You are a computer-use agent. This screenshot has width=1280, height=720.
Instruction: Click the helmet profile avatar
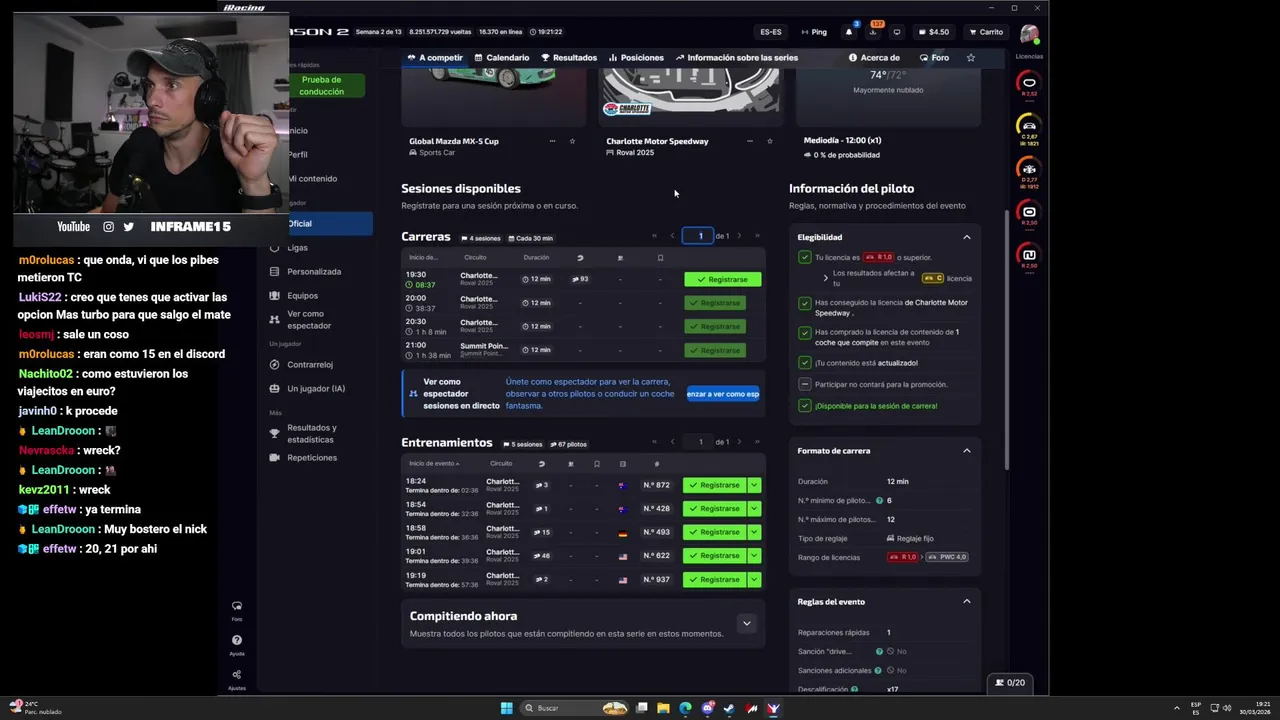click(1029, 34)
